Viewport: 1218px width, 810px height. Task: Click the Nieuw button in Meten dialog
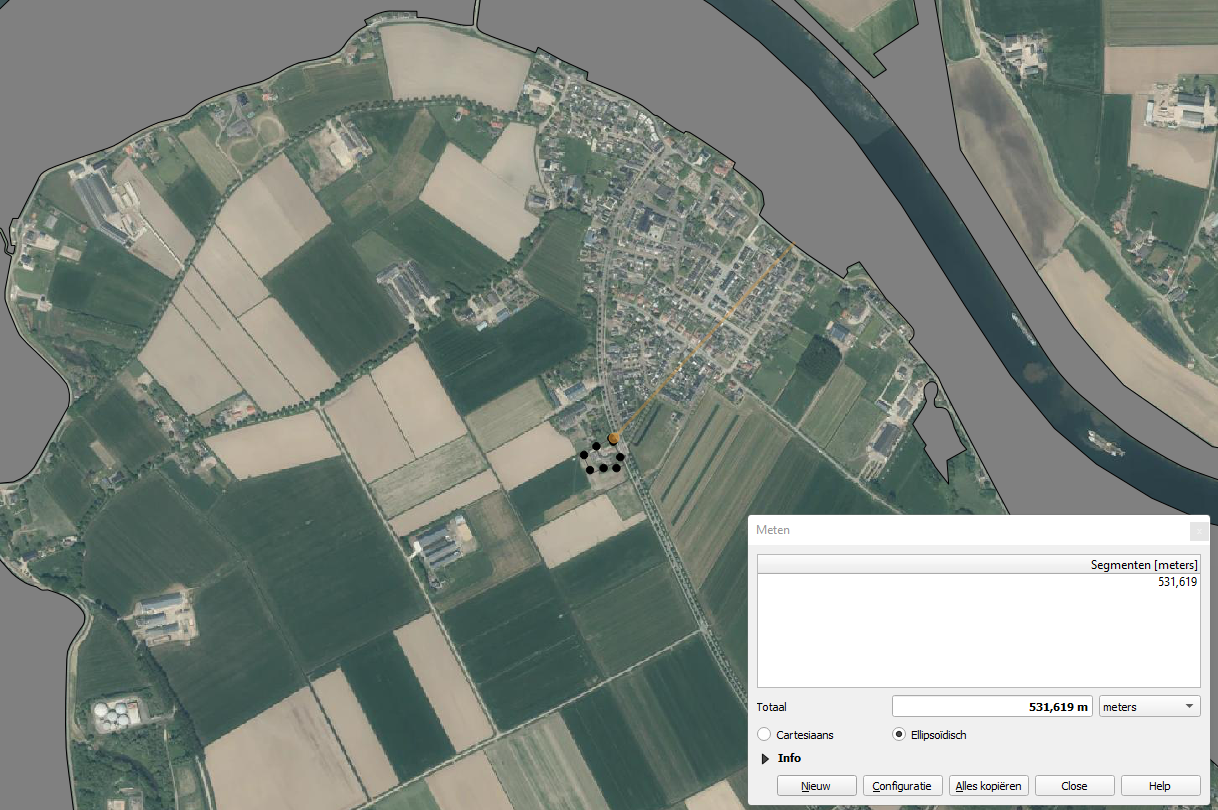point(815,786)
